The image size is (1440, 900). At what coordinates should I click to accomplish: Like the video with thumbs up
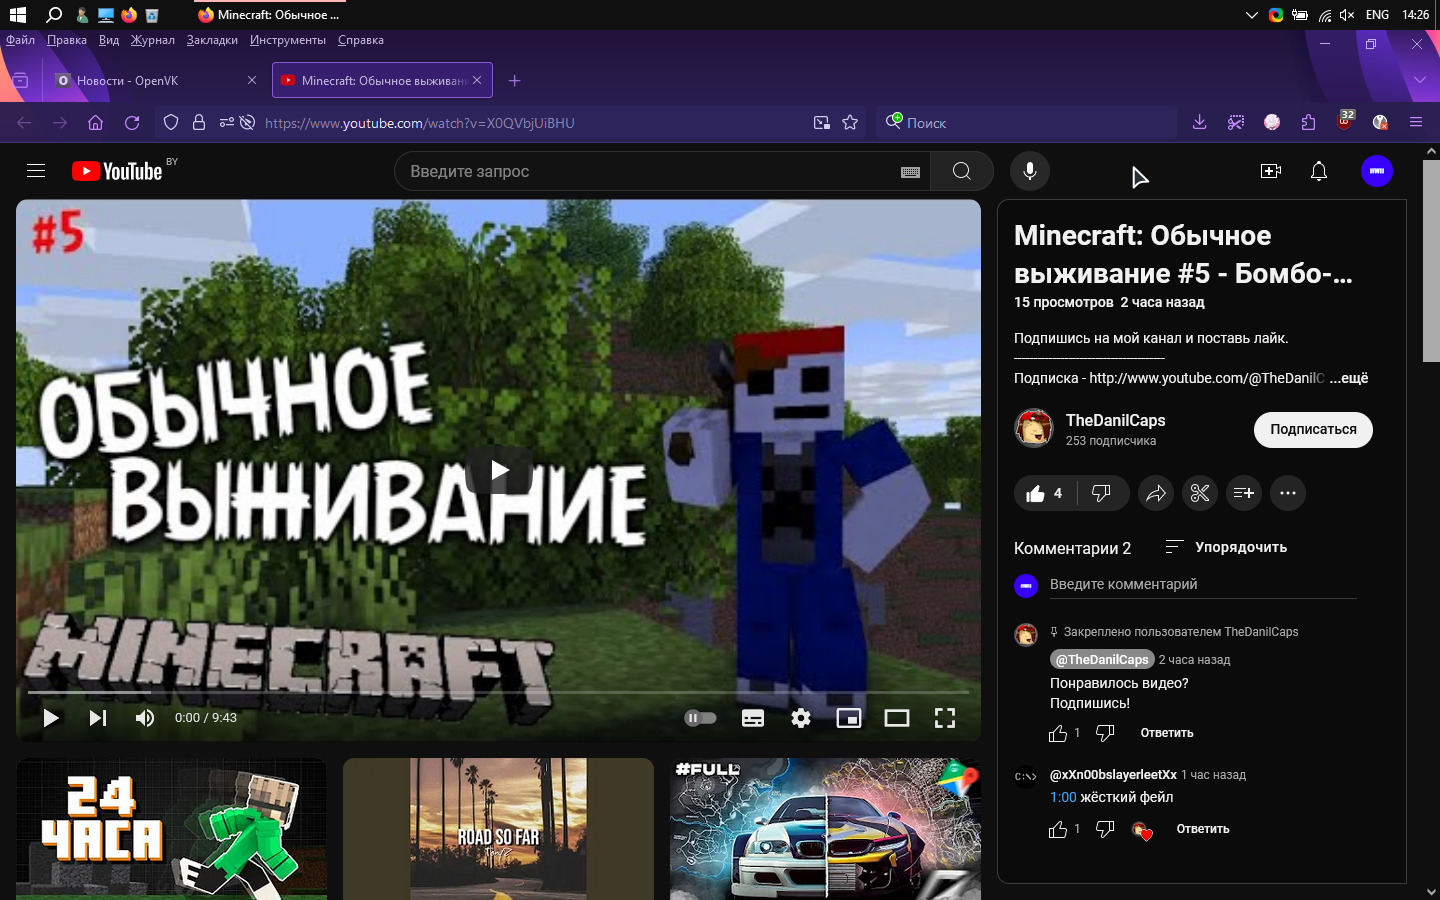pos(1044,493)
